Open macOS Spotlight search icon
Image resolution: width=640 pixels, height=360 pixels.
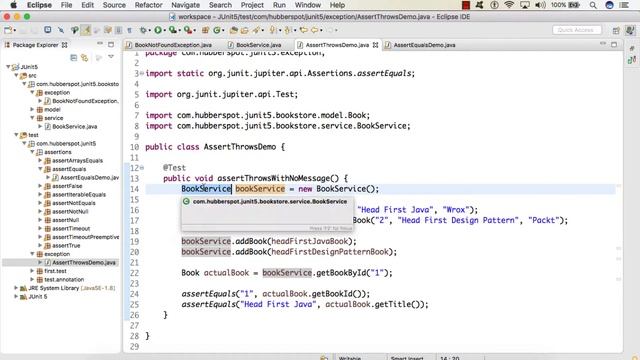(593, 5)
